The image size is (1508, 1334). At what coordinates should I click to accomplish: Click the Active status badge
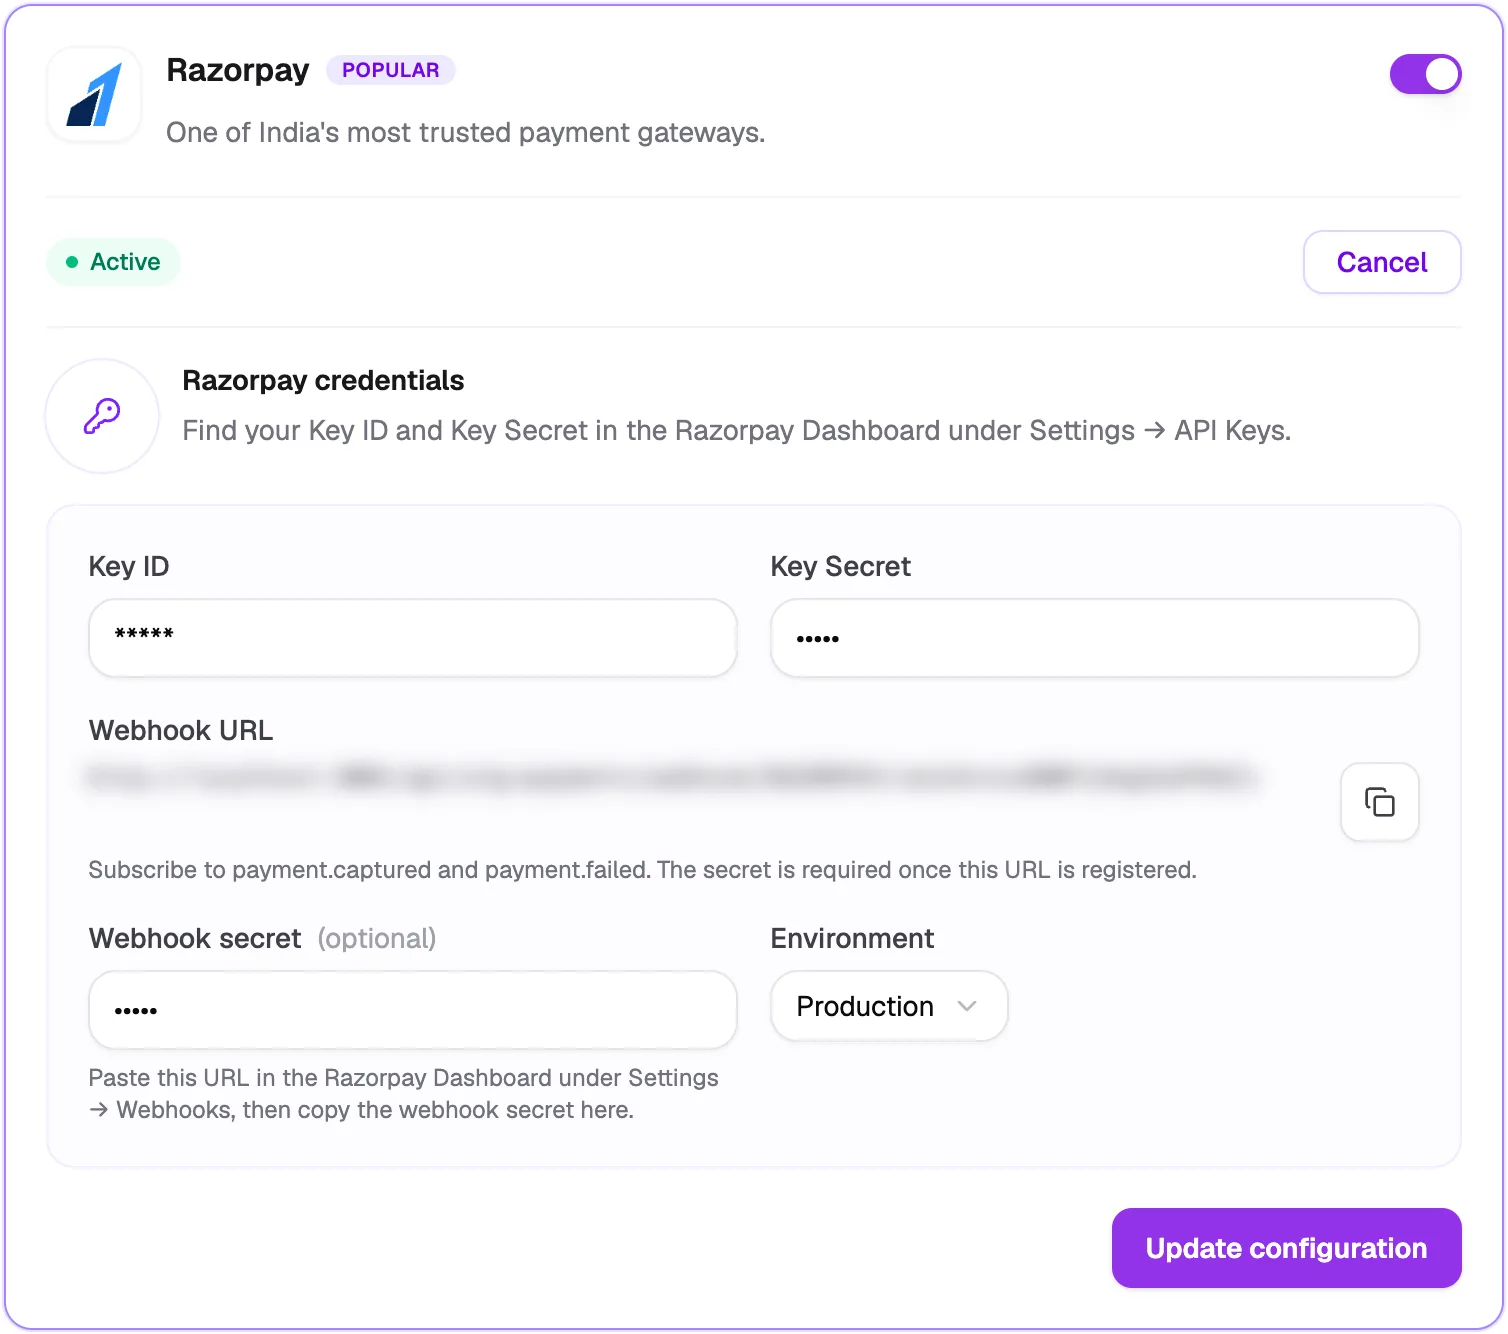(113, 262)
